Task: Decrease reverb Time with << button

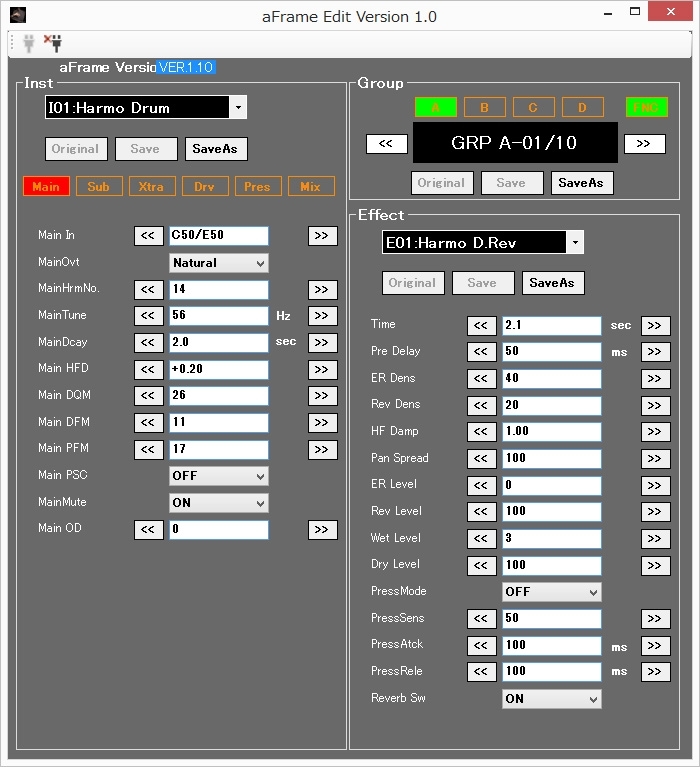Action: click(x=481, y=326)
